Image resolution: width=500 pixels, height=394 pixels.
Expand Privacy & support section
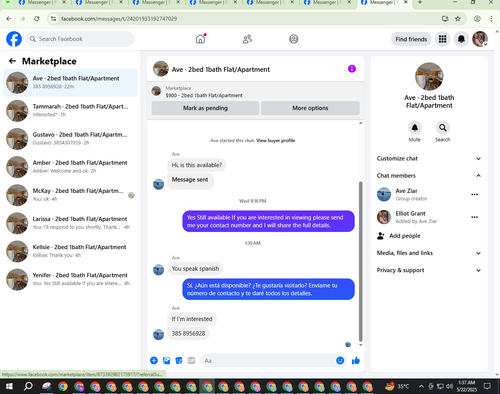click(x=429, y=270)
